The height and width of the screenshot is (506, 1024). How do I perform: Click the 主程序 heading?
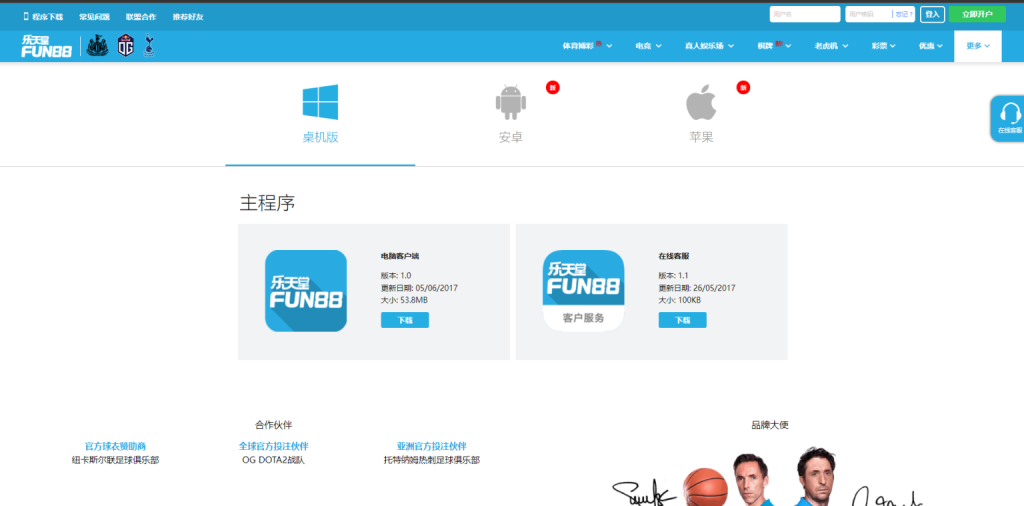coord(268,203)
